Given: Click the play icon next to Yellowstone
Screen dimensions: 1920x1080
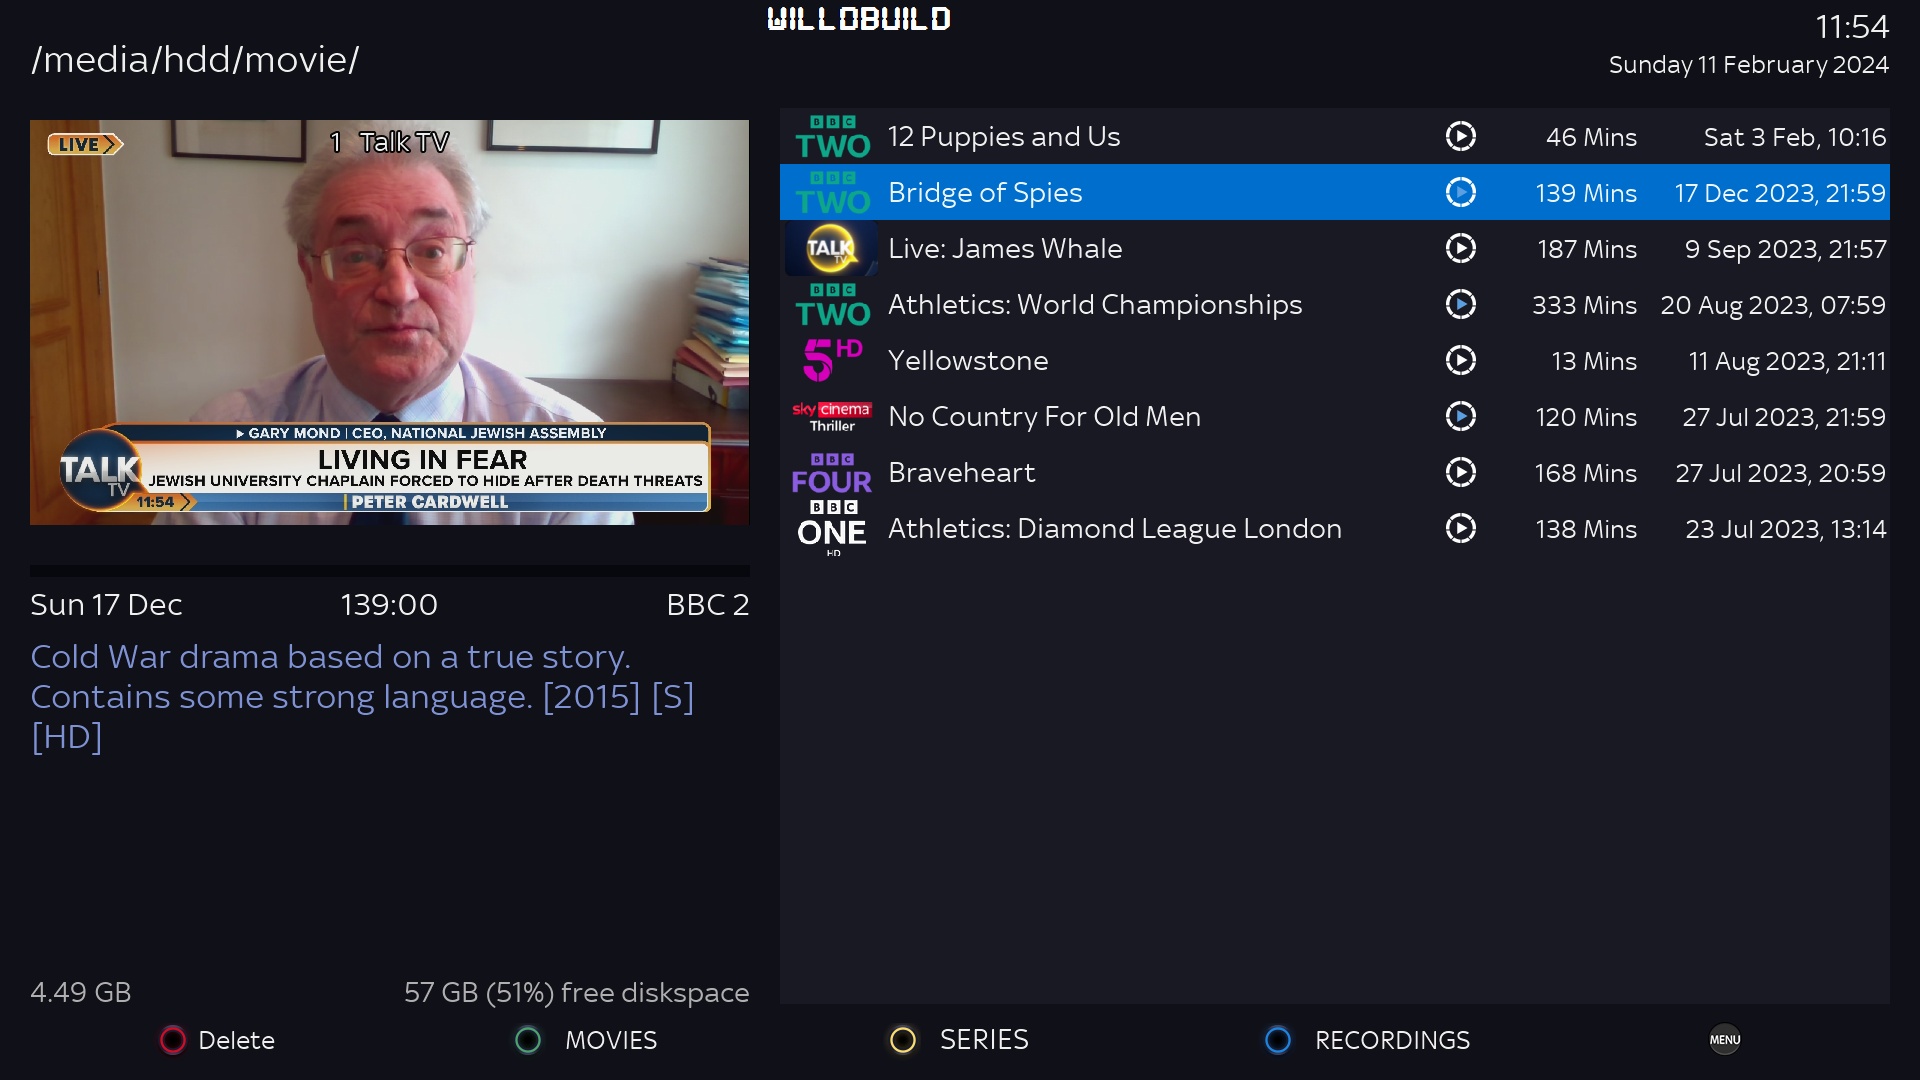Looking at the screenshot, I should (x=1461, y=360).
